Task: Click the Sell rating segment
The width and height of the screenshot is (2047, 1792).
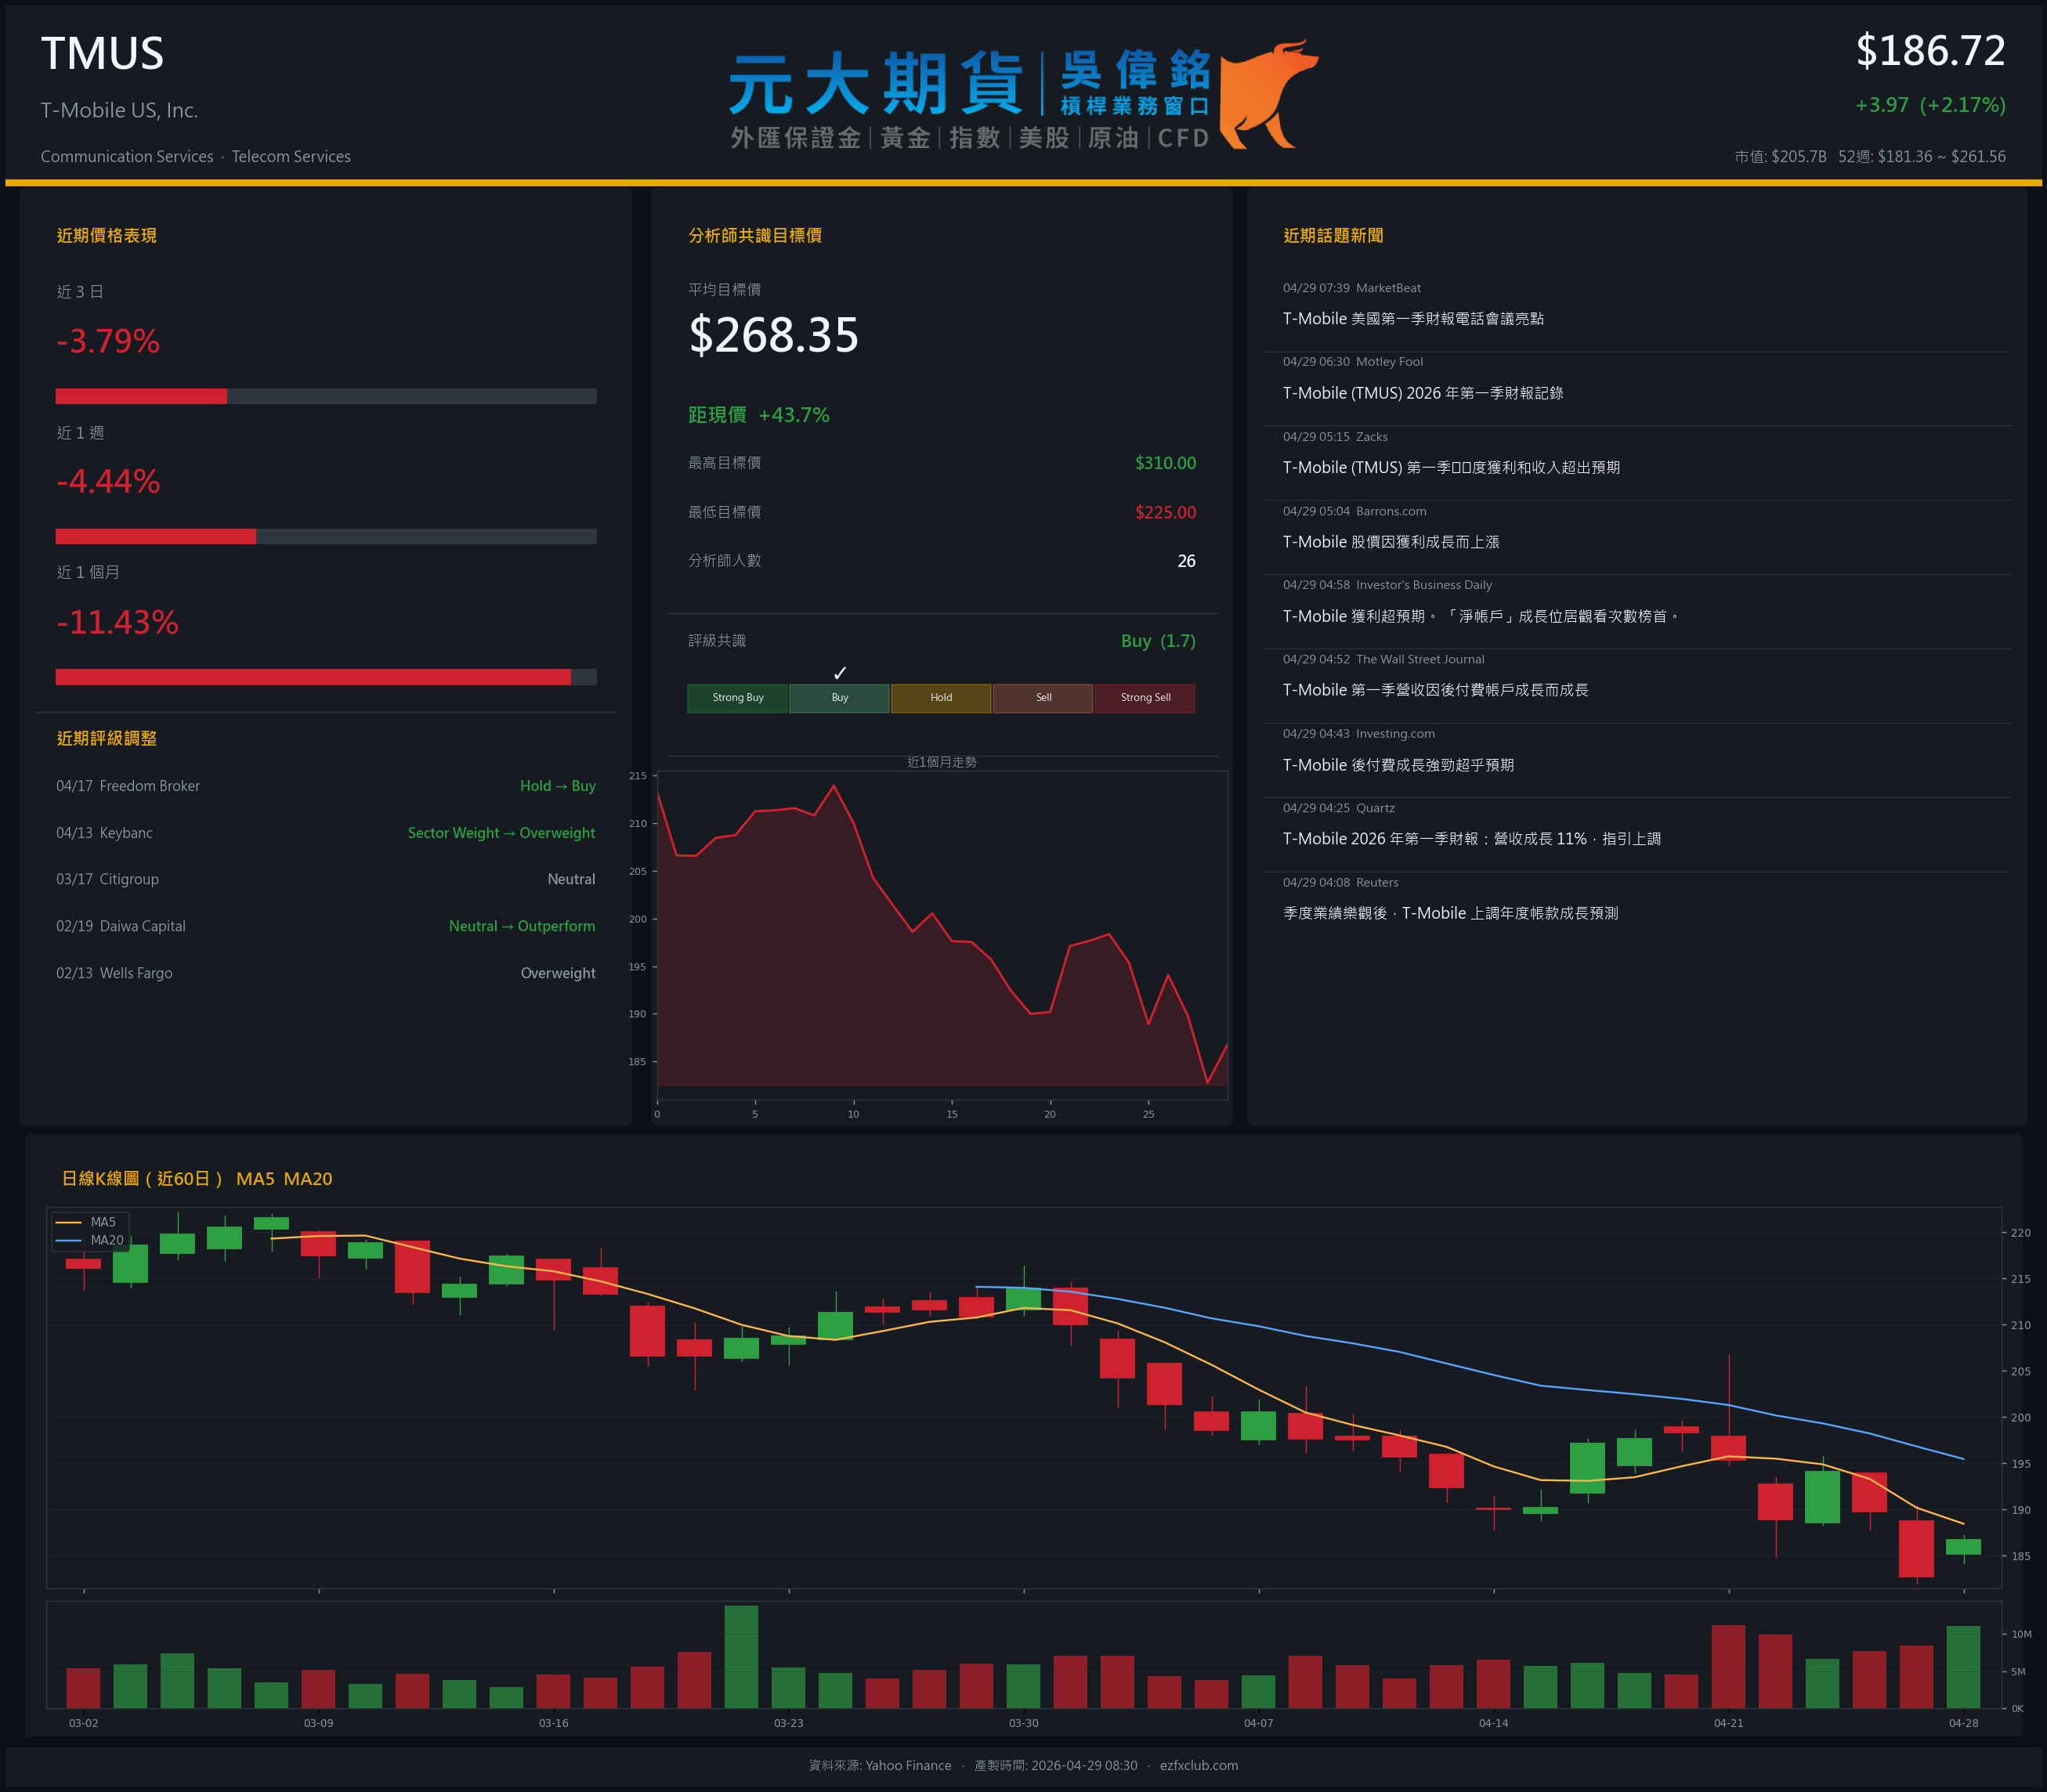Action: [1043, 698]
